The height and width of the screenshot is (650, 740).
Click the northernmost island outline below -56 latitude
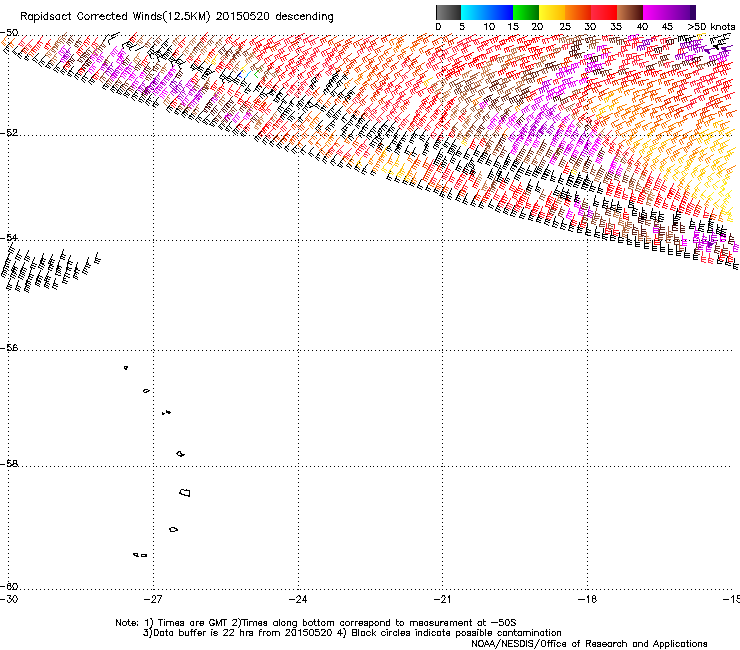(x=126, y=368)
